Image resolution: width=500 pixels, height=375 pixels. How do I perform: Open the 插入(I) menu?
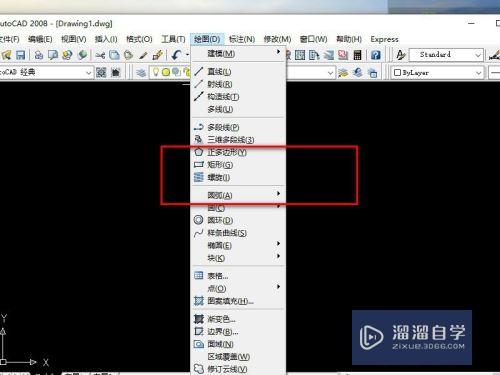point(106,39)
